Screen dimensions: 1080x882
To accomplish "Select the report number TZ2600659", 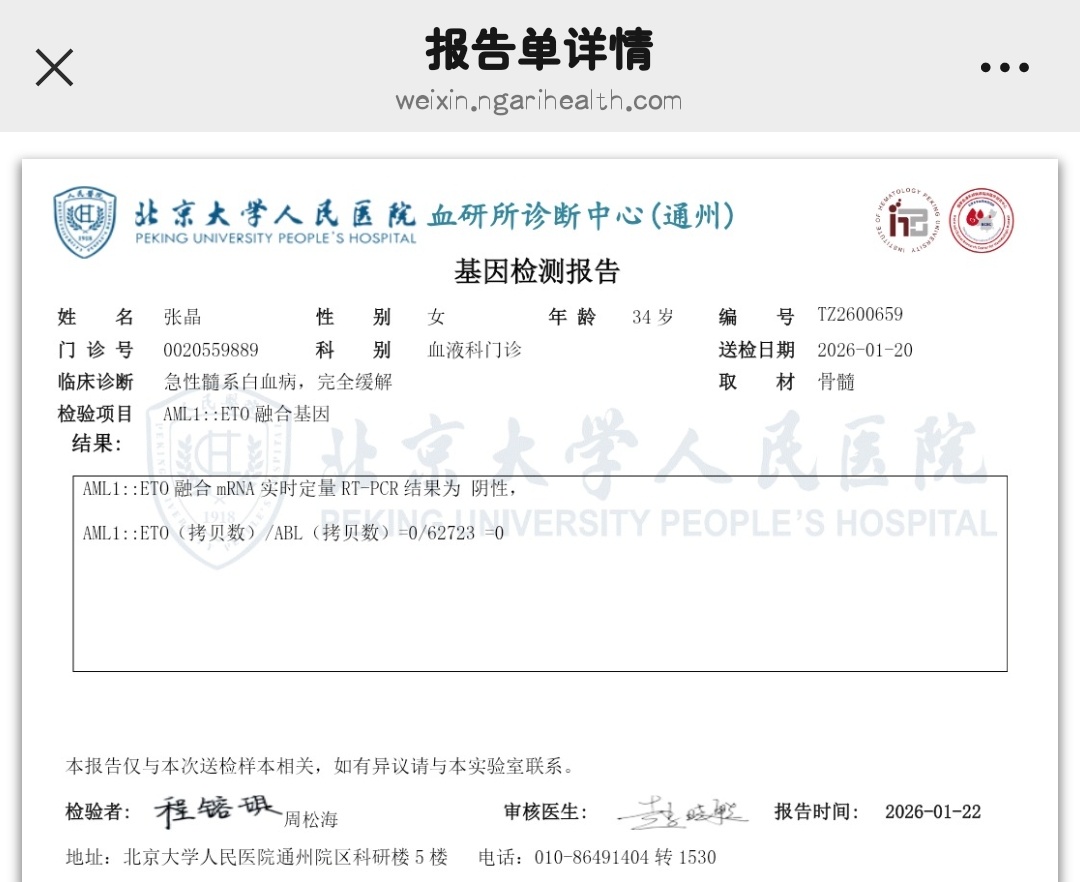I will click(x=859, y=315).
